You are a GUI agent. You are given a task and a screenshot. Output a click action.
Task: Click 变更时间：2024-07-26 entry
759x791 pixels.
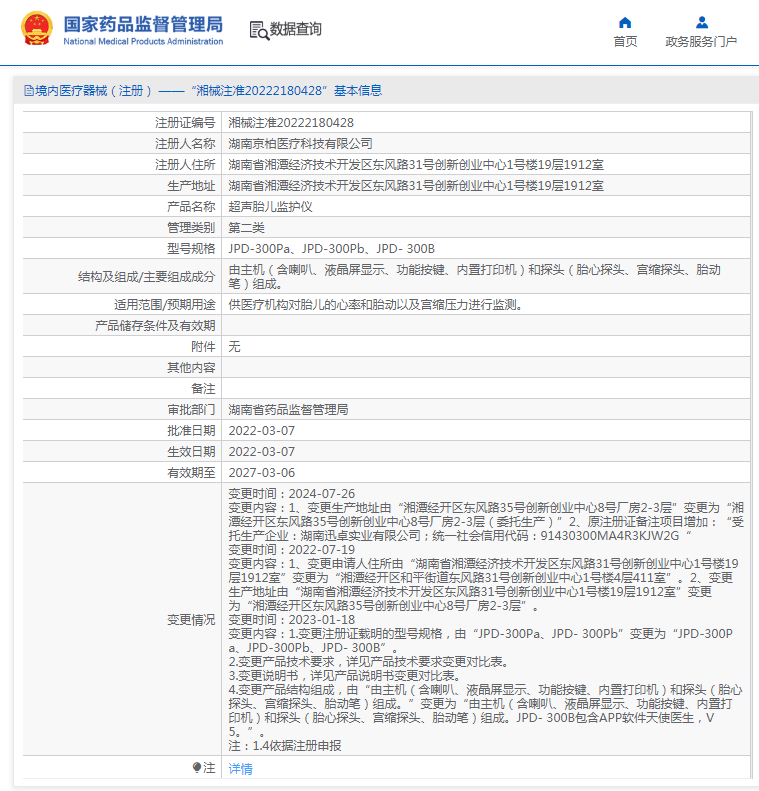(291, 494)
